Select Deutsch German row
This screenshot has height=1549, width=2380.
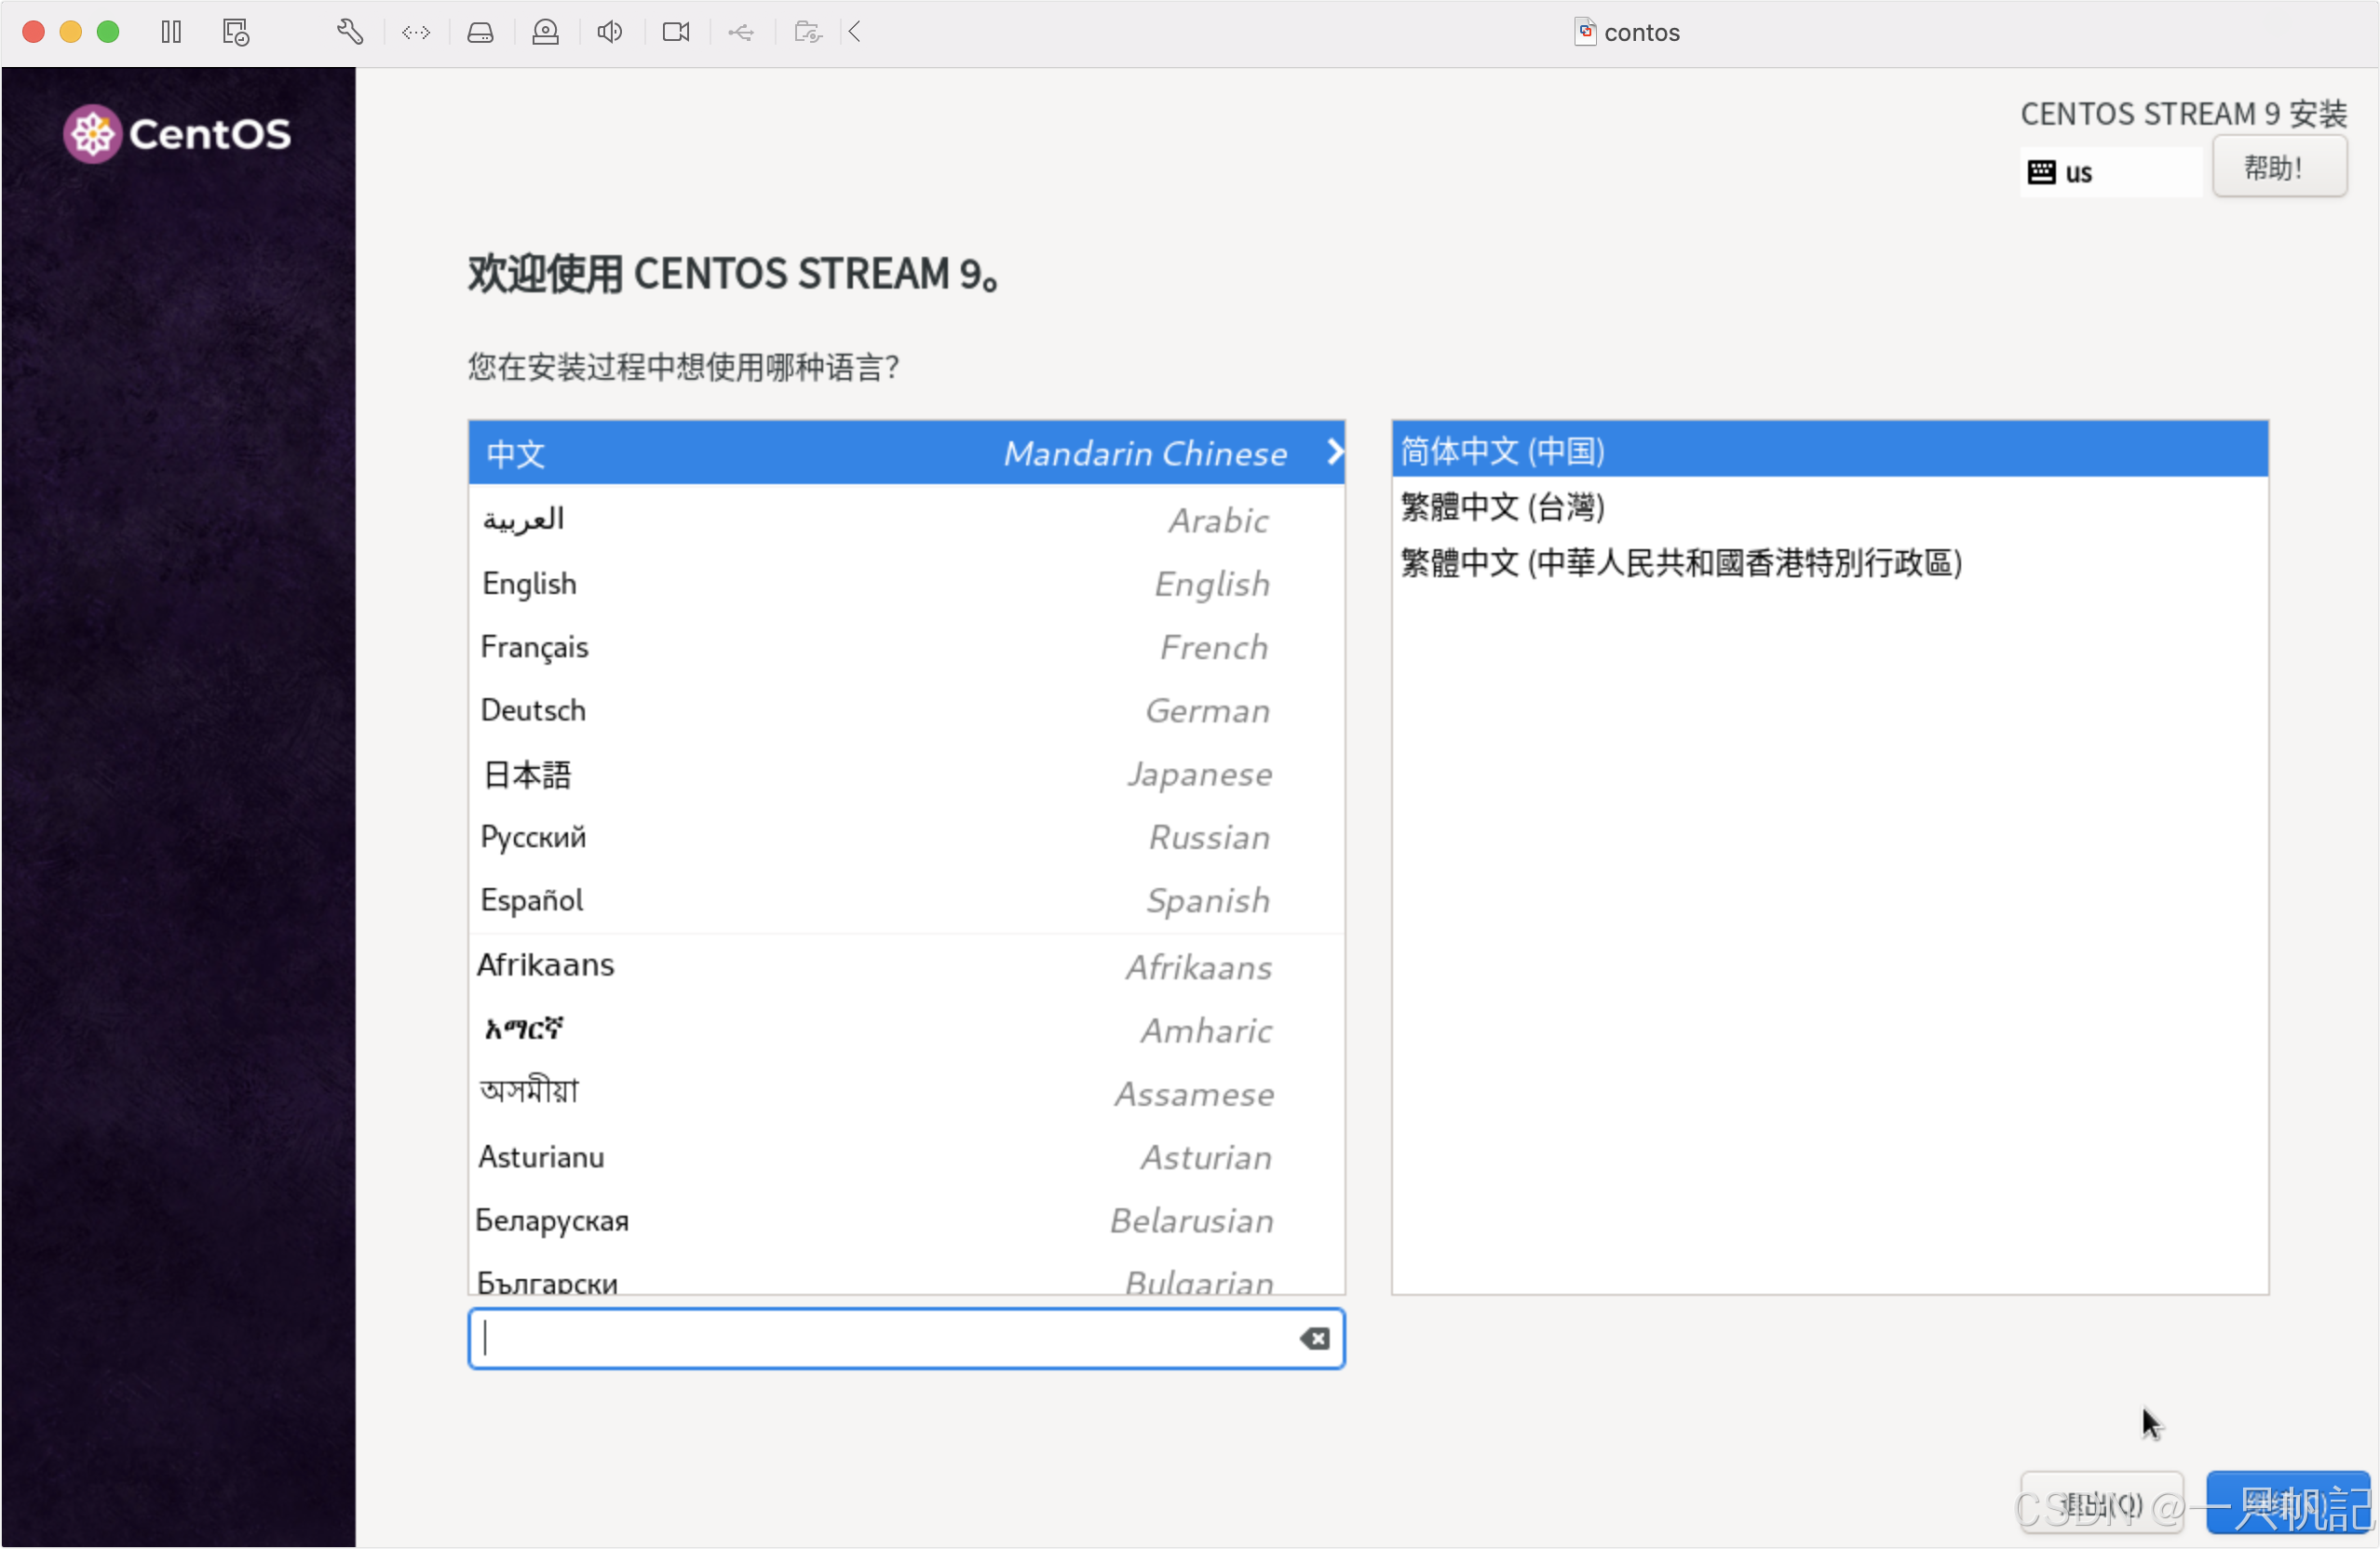click(906, 710)
